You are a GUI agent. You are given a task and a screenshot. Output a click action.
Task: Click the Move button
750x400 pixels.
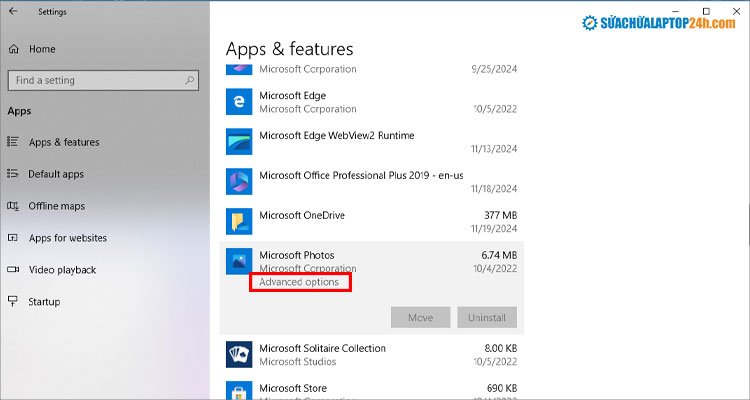coord(420,317)
